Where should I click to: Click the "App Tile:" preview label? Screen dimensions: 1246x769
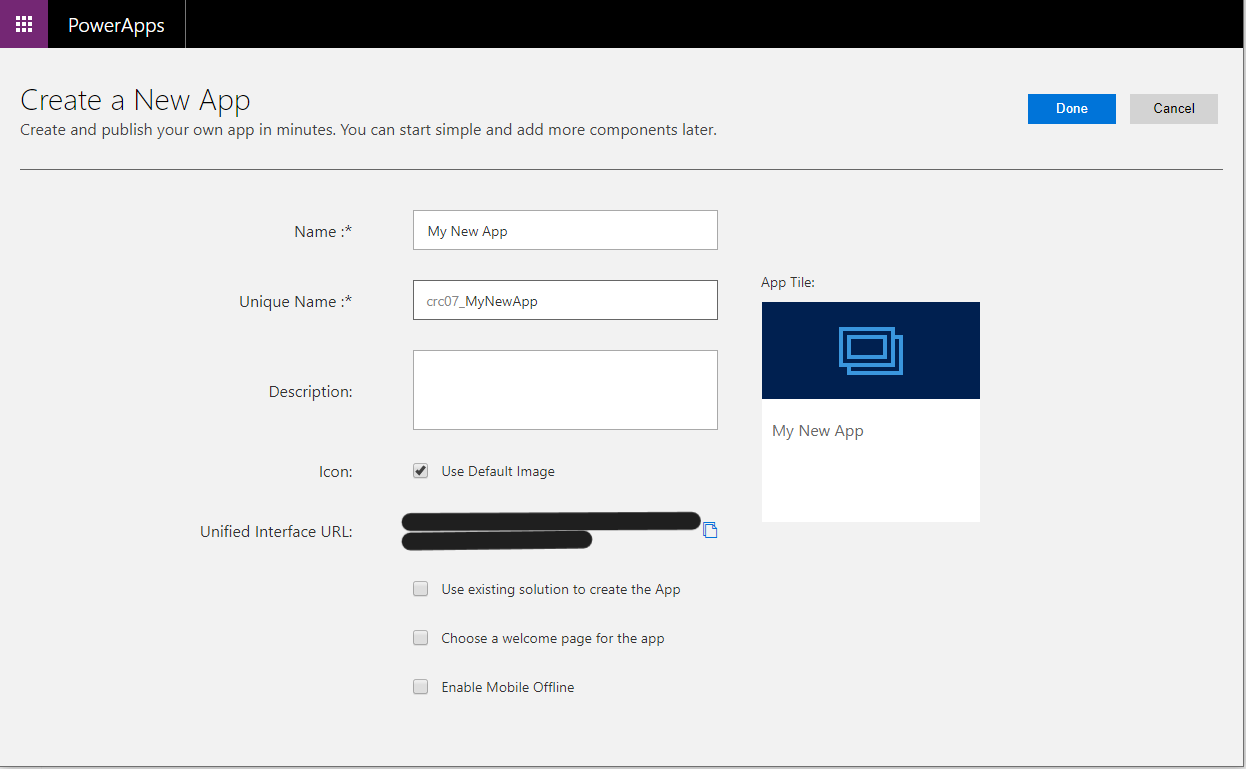click(788, 282)
